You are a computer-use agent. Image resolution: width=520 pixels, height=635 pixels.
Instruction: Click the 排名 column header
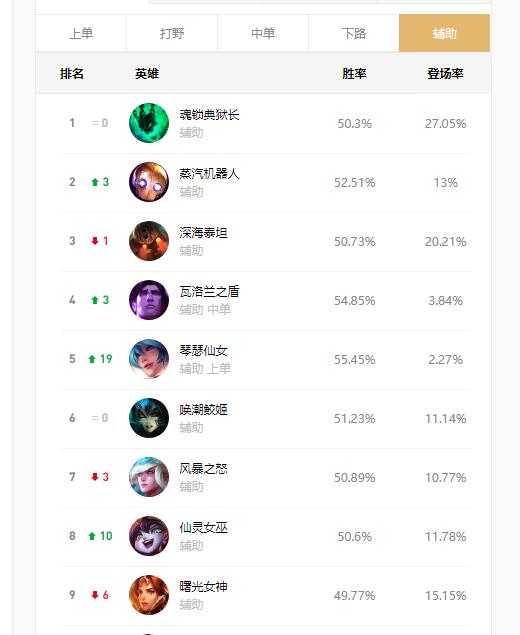(x=72, y=74)
